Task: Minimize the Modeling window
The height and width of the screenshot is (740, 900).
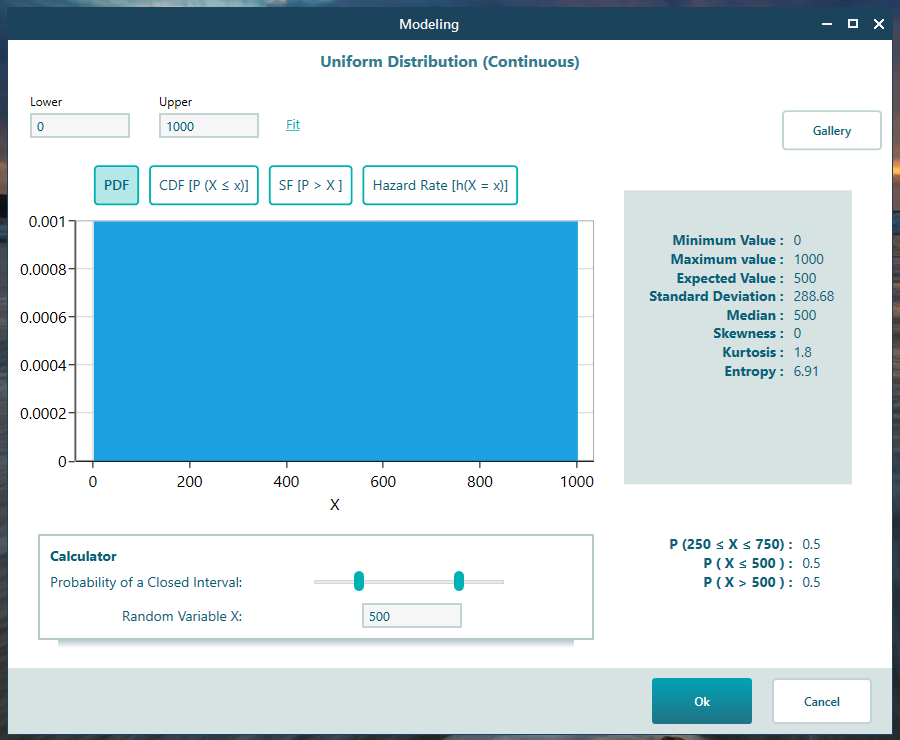Action: (826, 24)
